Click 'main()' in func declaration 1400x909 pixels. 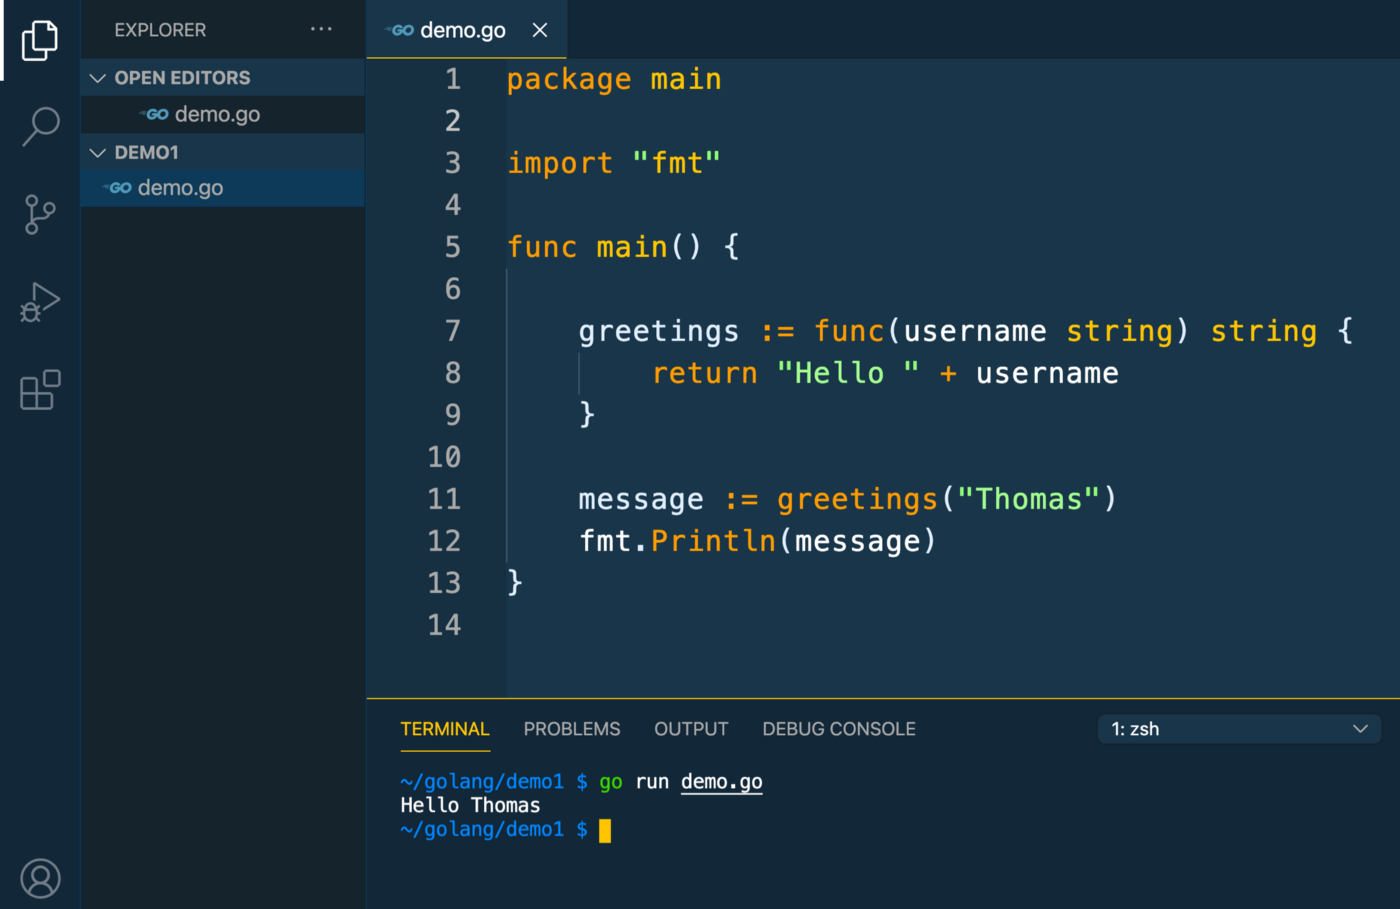pyautogui.click(x=650, y=246)
